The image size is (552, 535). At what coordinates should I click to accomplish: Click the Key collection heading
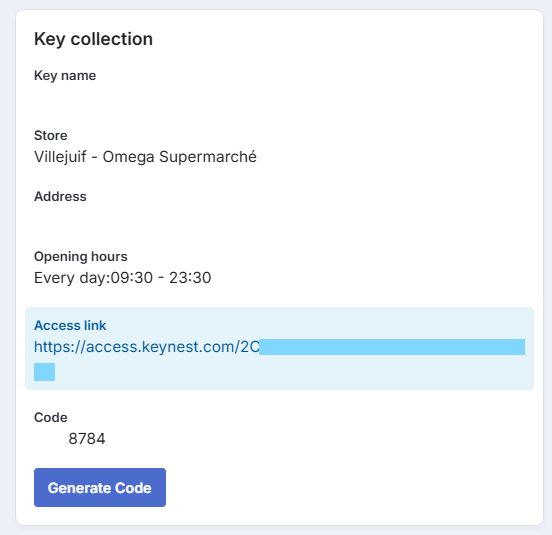pyautogui.click(x=93, y=39)
